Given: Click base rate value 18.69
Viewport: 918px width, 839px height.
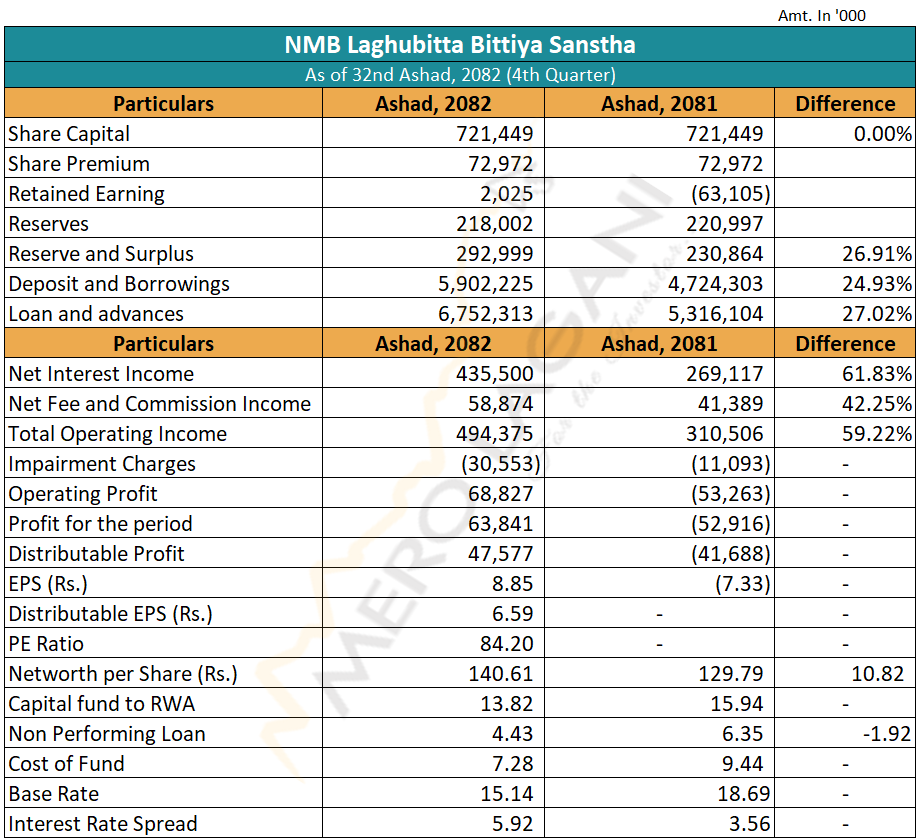Looking at the screenshot, I should click(x=743, y=794).
